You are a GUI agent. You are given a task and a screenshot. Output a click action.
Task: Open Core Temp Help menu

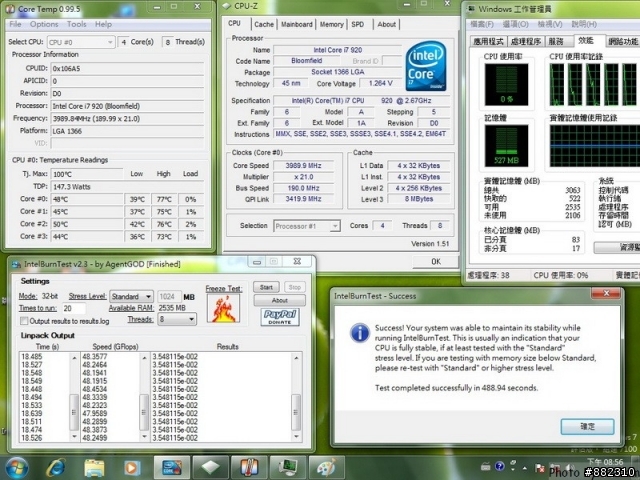[103, 24]
